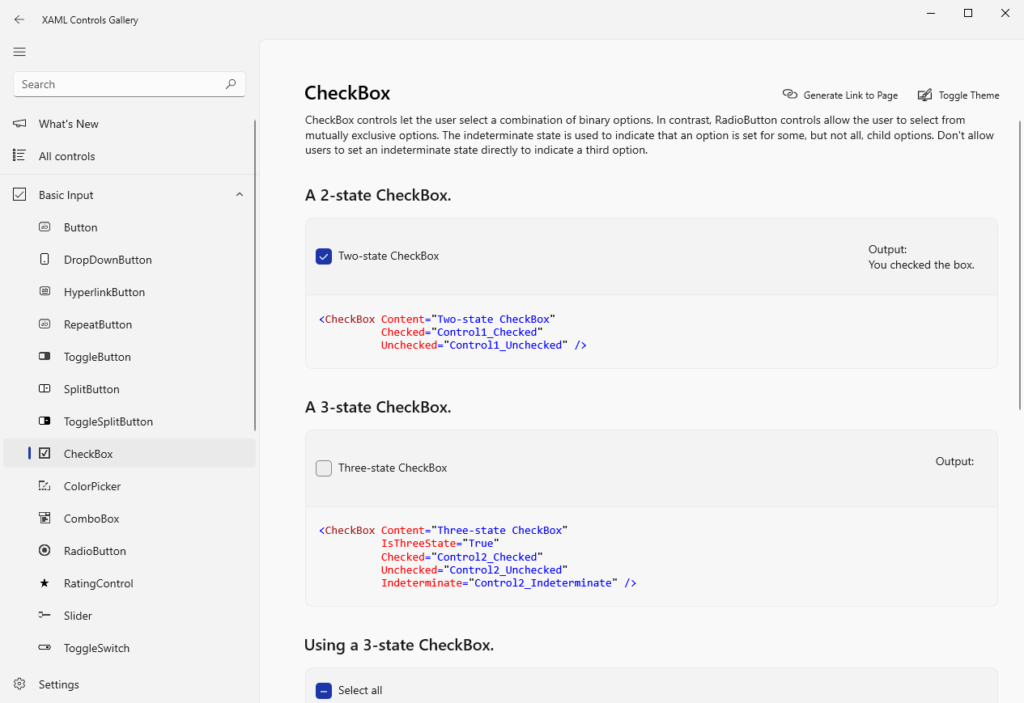Click Generate Link to Page

pyautogui.click(x=840, y=95)
